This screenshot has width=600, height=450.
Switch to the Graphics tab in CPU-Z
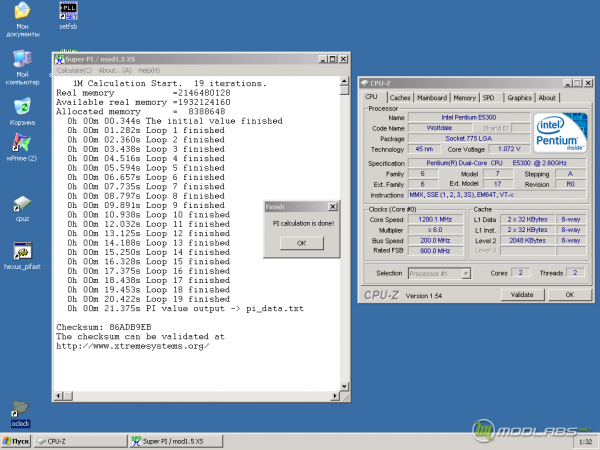[x=519, y=98]
